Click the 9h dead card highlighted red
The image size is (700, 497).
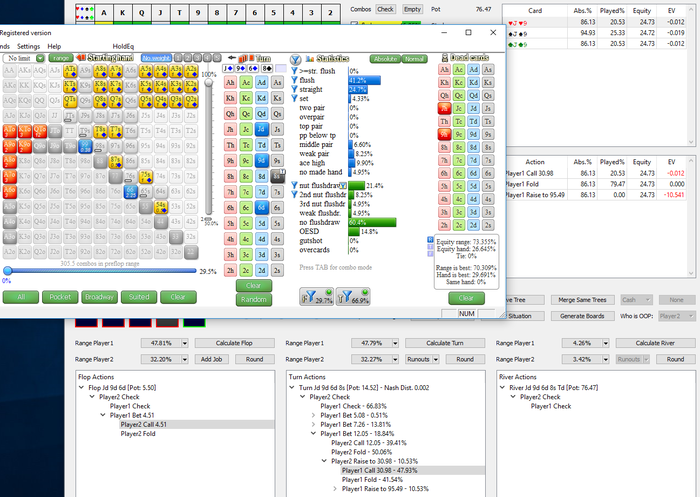[444, 134]
